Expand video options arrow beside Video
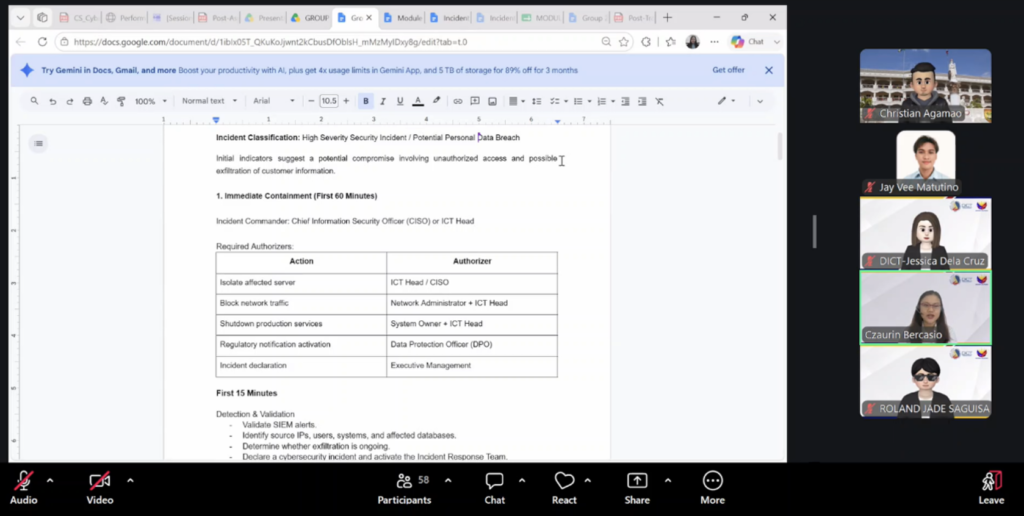The width and height of the screenshot is (1024, 516). pos(130,481)
